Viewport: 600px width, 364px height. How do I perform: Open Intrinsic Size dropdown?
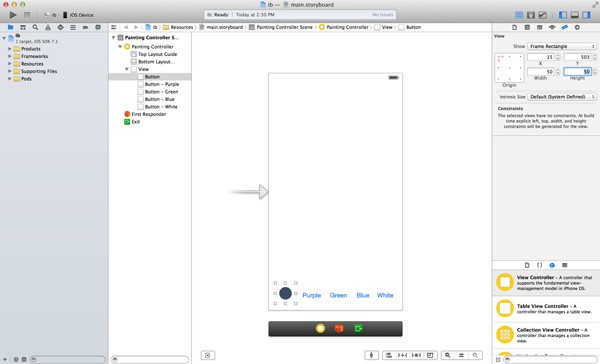[562, 97]
